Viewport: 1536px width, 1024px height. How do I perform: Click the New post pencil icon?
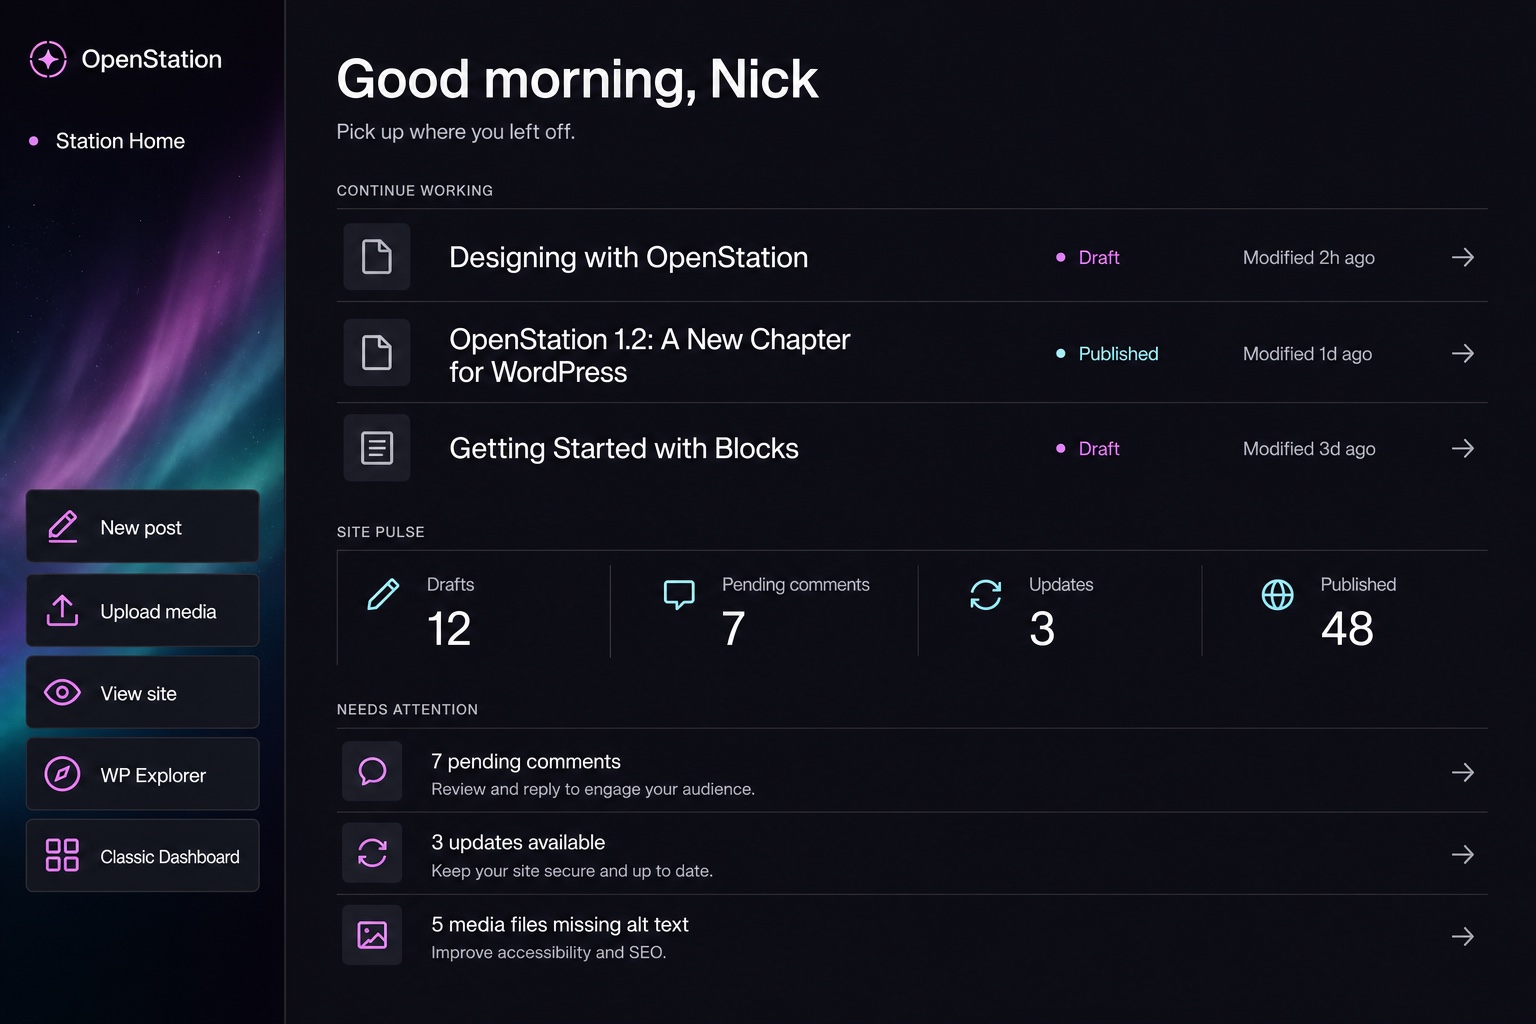[63, 526]
